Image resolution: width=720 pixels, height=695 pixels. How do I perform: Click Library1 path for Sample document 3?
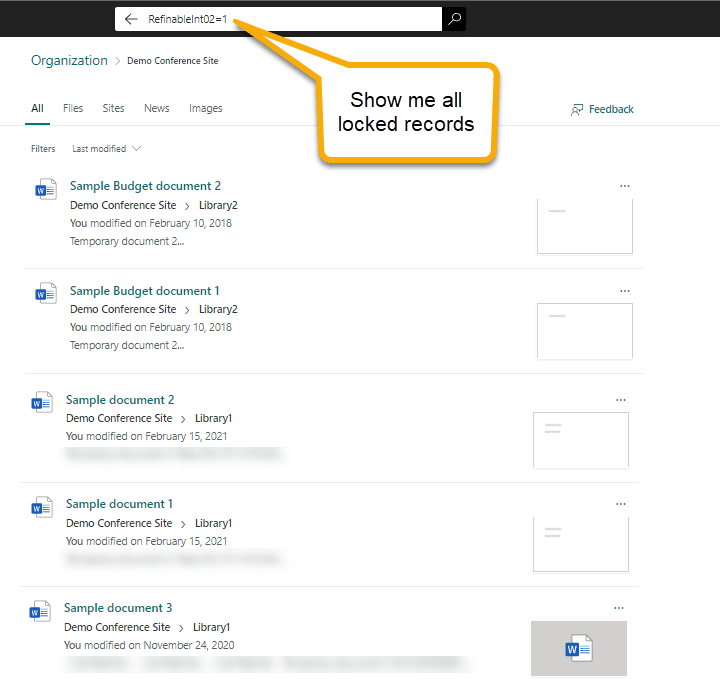(211, 628)
